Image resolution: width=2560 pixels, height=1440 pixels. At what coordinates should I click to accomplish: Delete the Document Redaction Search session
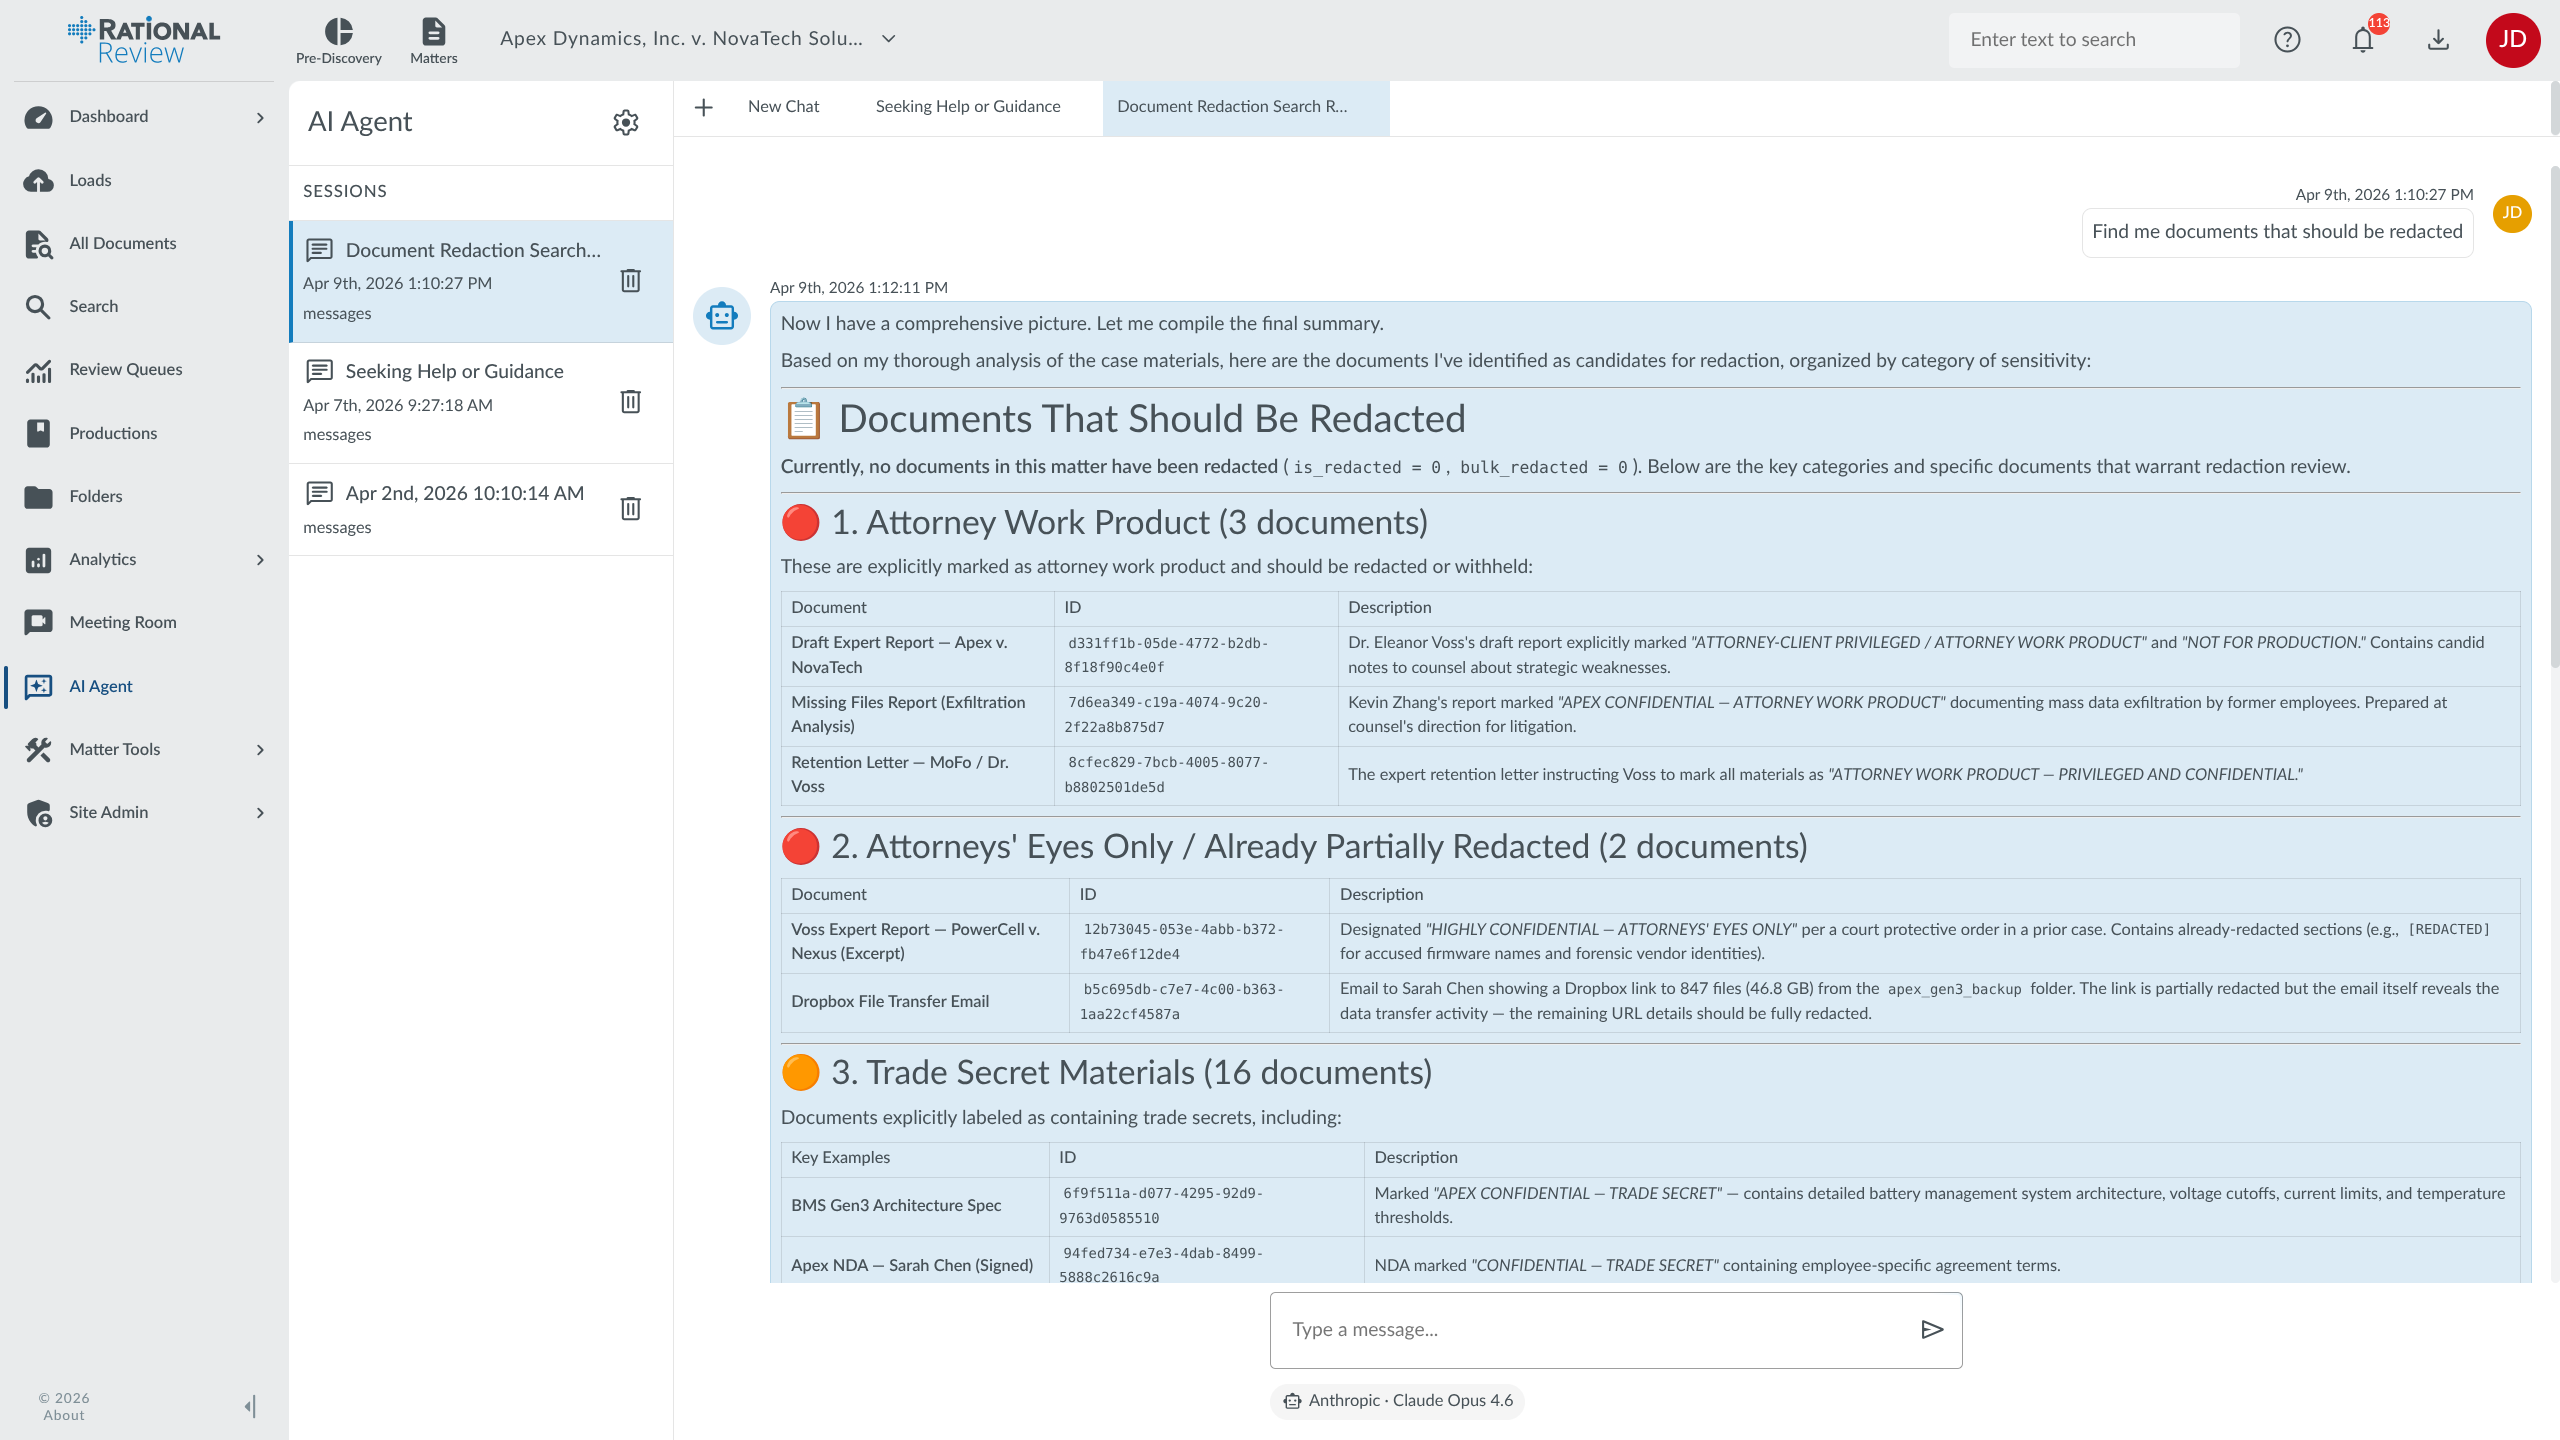[x=630, y=281]
